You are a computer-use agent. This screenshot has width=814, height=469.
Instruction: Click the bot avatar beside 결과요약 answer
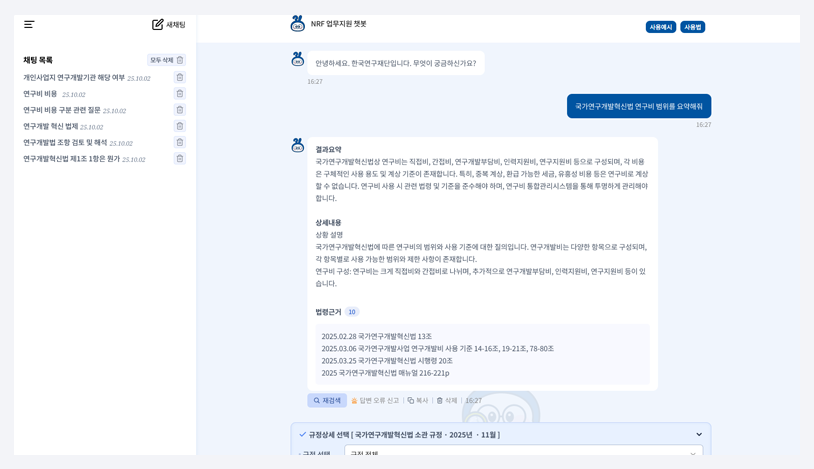click(297, 145)
